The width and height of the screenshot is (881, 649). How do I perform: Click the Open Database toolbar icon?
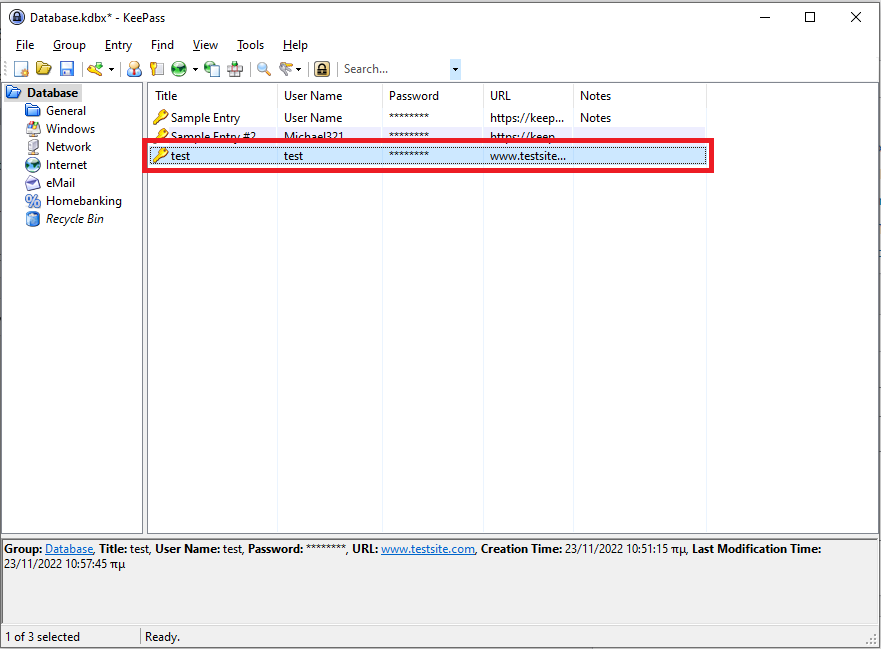43,68
